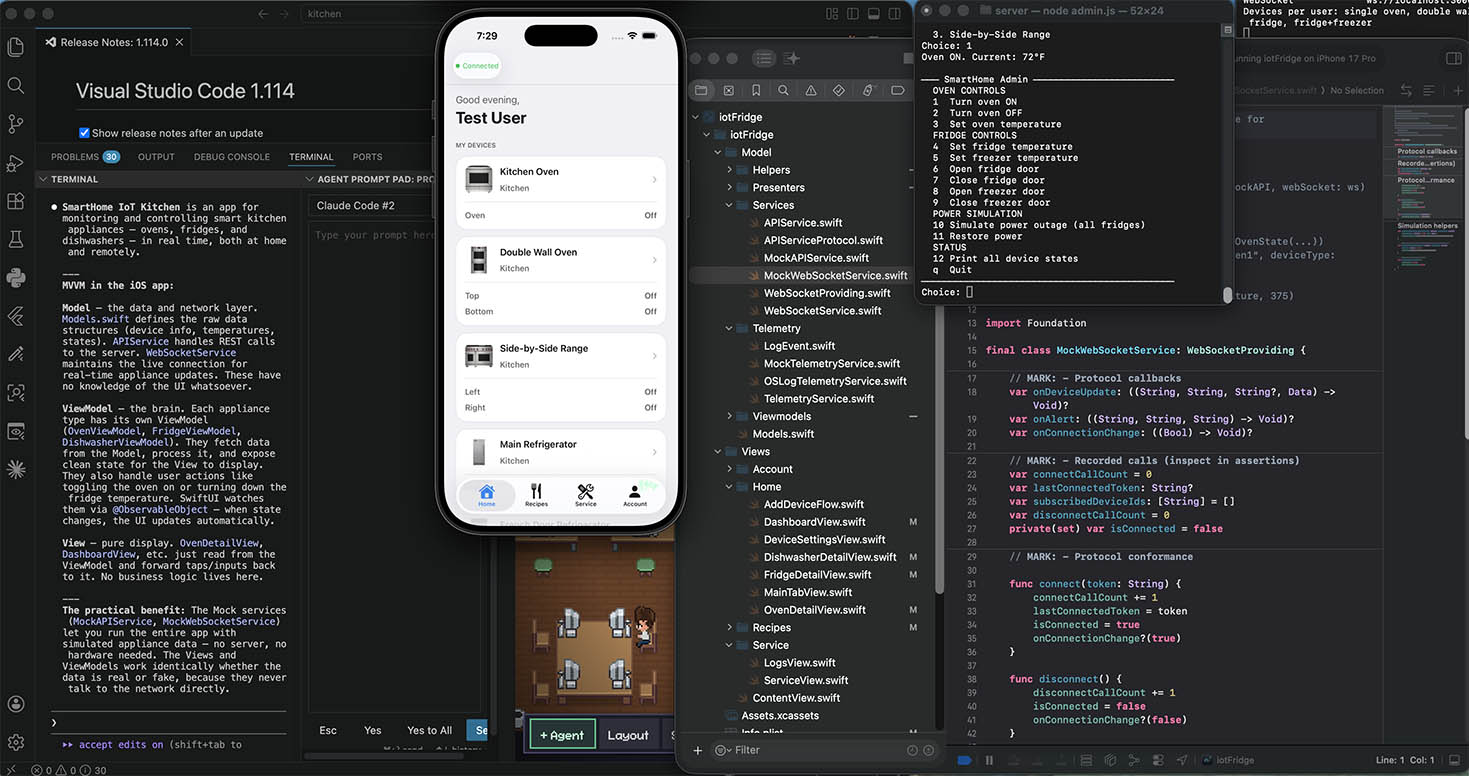Viewport: 1469px width, 776px height.
Task: Expand the Helpers folder in project tree
Action: click(x=729, y=170)
